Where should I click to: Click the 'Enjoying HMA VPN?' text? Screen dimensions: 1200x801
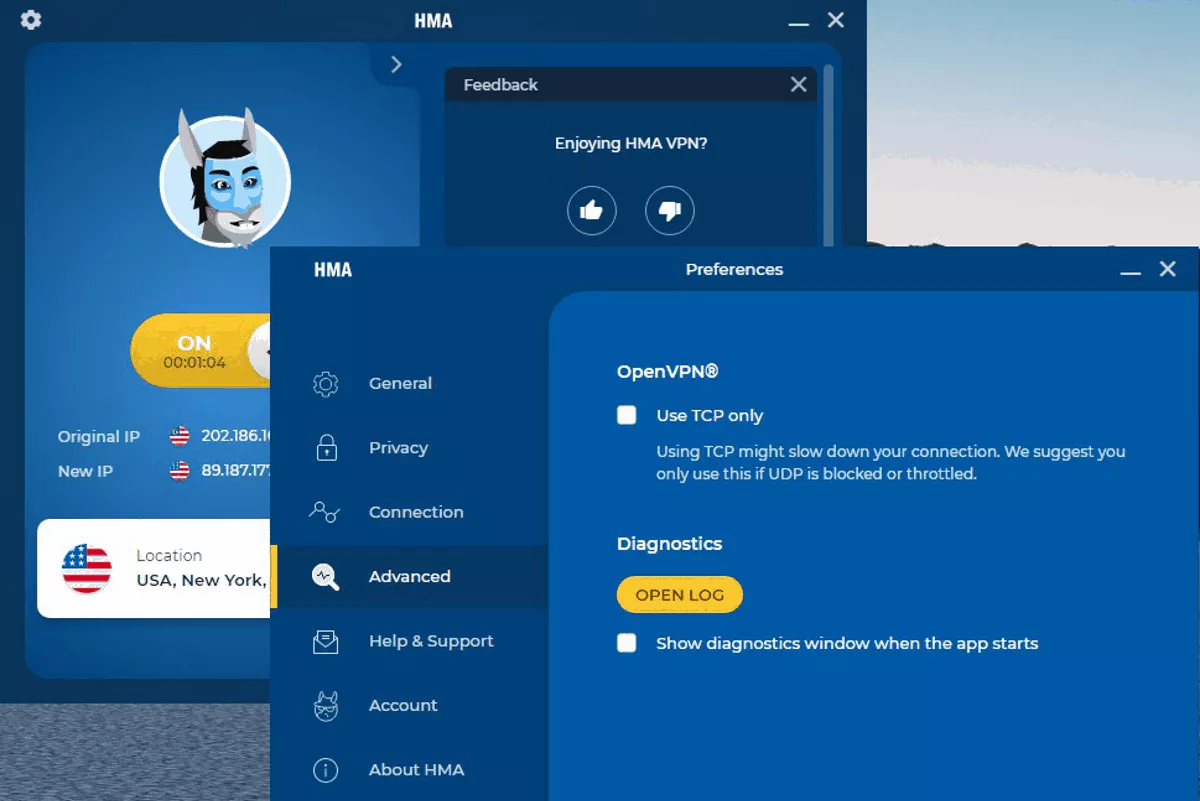pyautogui.click(x=631, y=143)
